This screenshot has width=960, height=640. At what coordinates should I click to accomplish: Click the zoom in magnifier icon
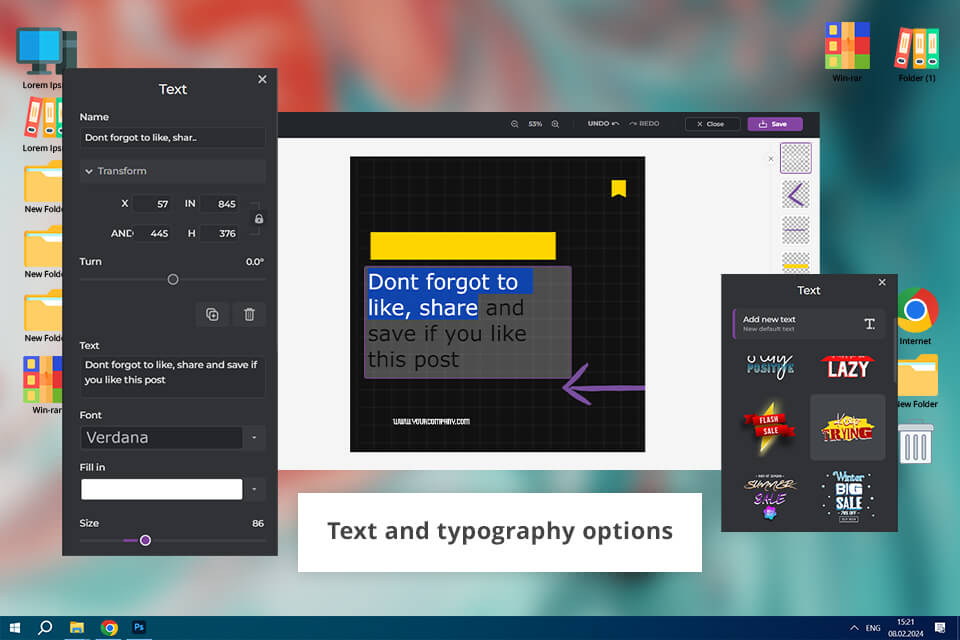(x=555, y=124)
